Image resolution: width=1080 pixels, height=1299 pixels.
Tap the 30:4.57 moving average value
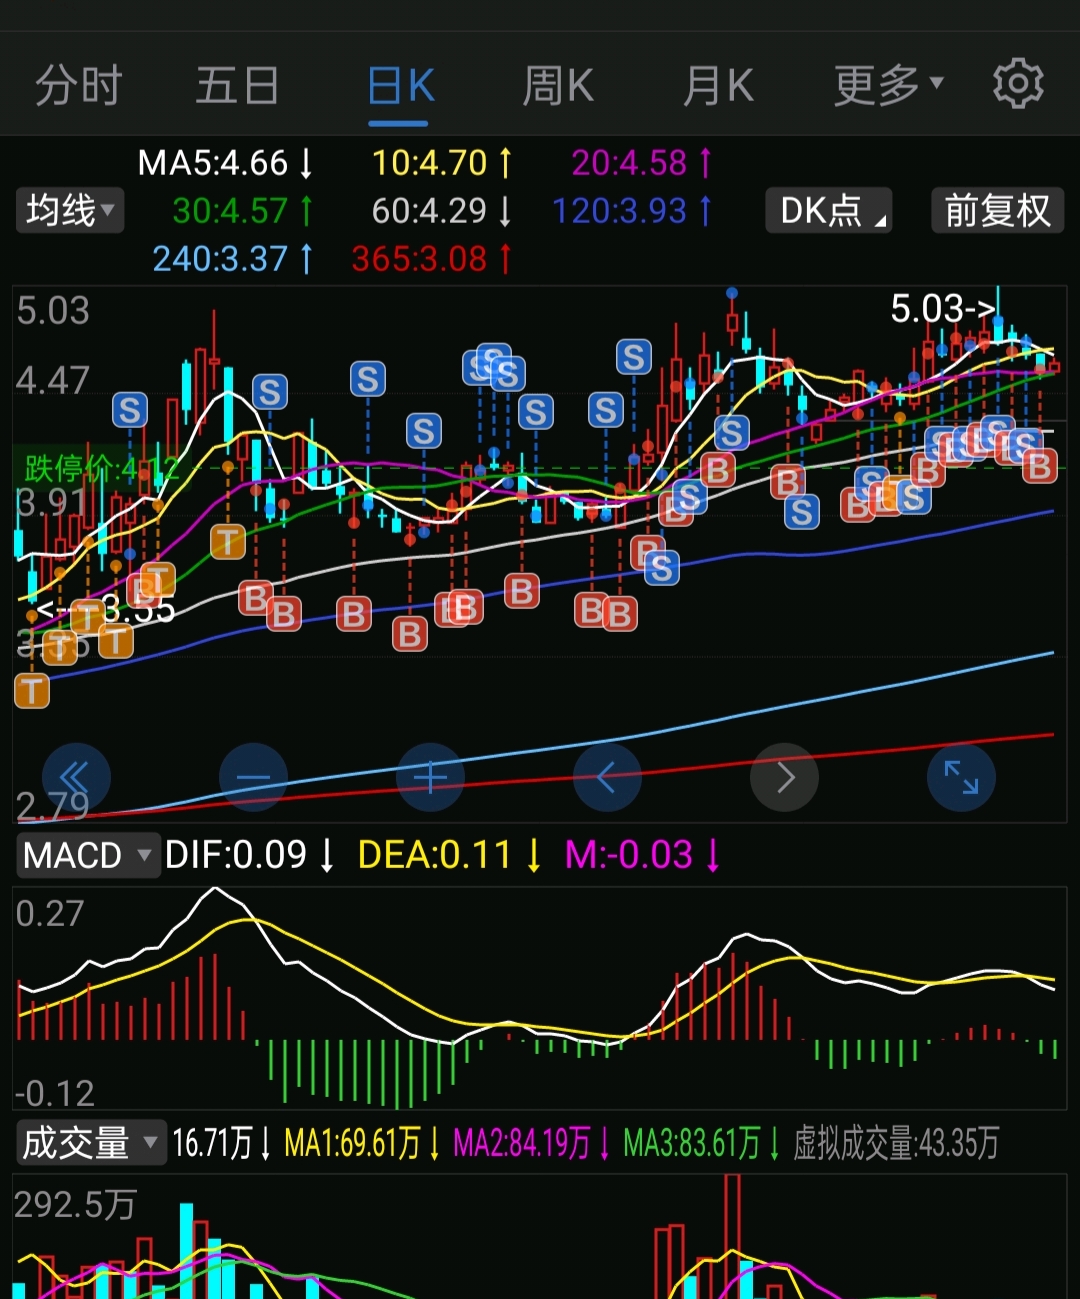tap(243, 211)
